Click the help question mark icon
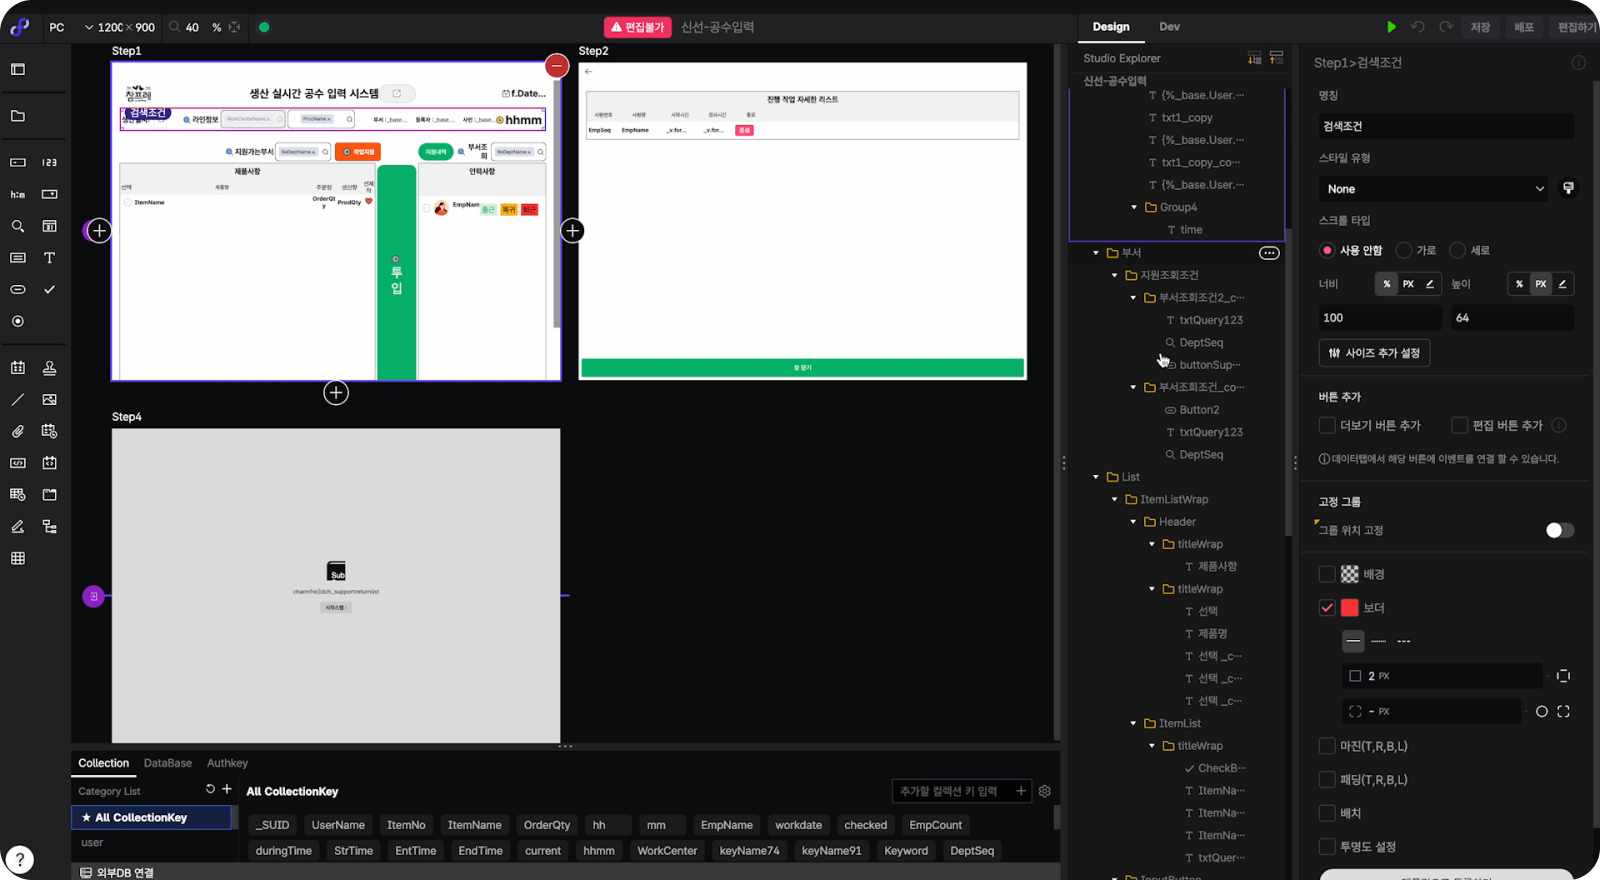This screenshot has height=880, width=1600. pyautogui.click(x=20, y=859)
